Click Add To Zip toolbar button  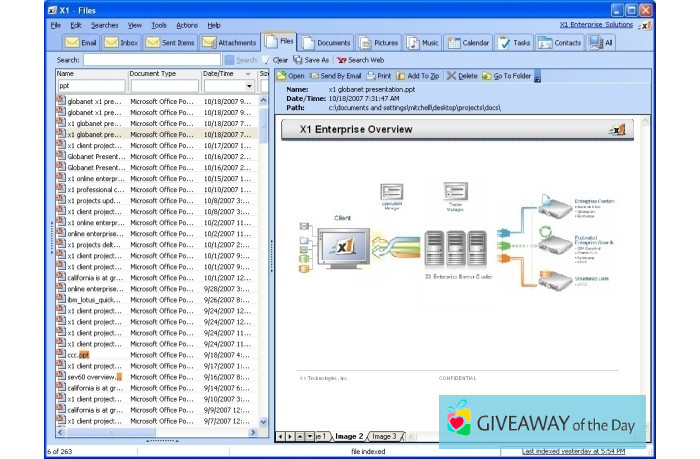pyautogui.click(x=419, y=76)
